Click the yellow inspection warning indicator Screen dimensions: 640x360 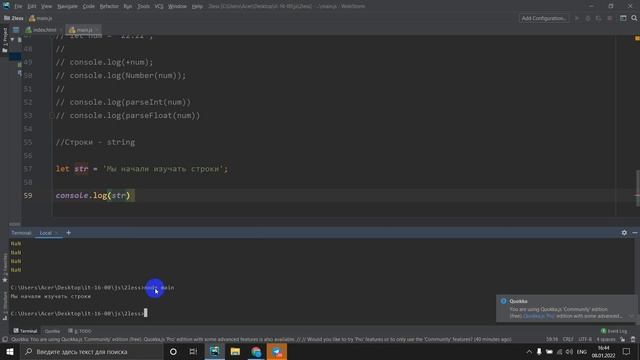(637, 38)
